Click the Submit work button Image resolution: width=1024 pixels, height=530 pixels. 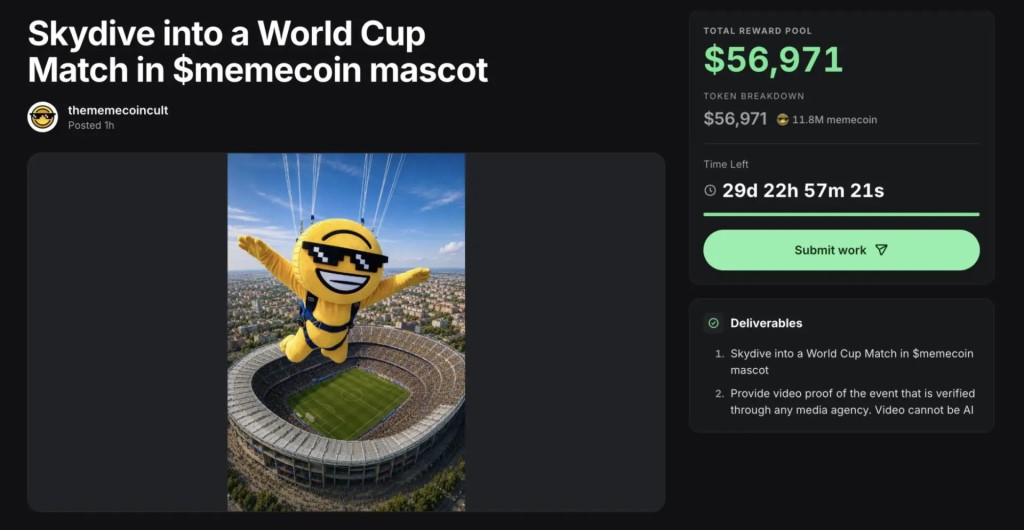coord(841,250)
